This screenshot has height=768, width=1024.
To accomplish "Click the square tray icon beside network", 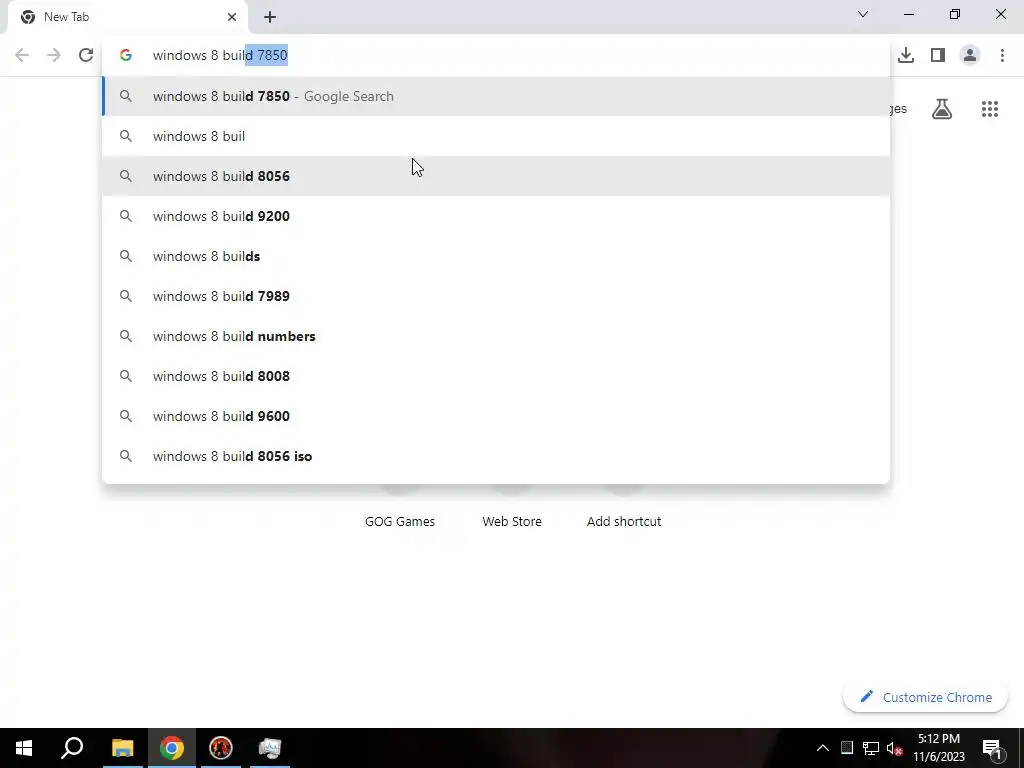I will [x=846, y=748].
